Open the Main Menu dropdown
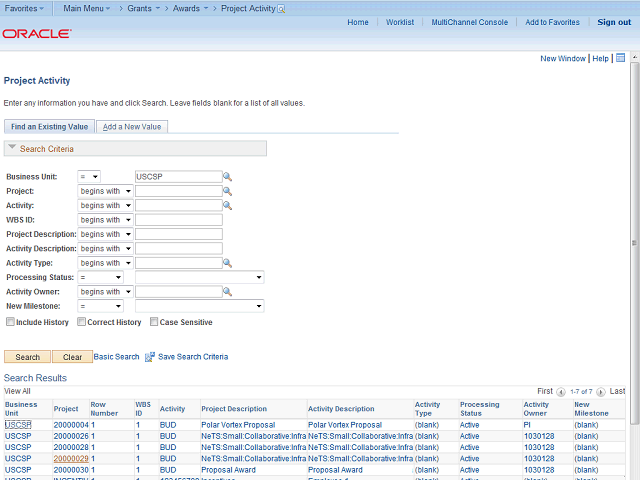Viewport: 640px width, 480px height. point(87,9)
